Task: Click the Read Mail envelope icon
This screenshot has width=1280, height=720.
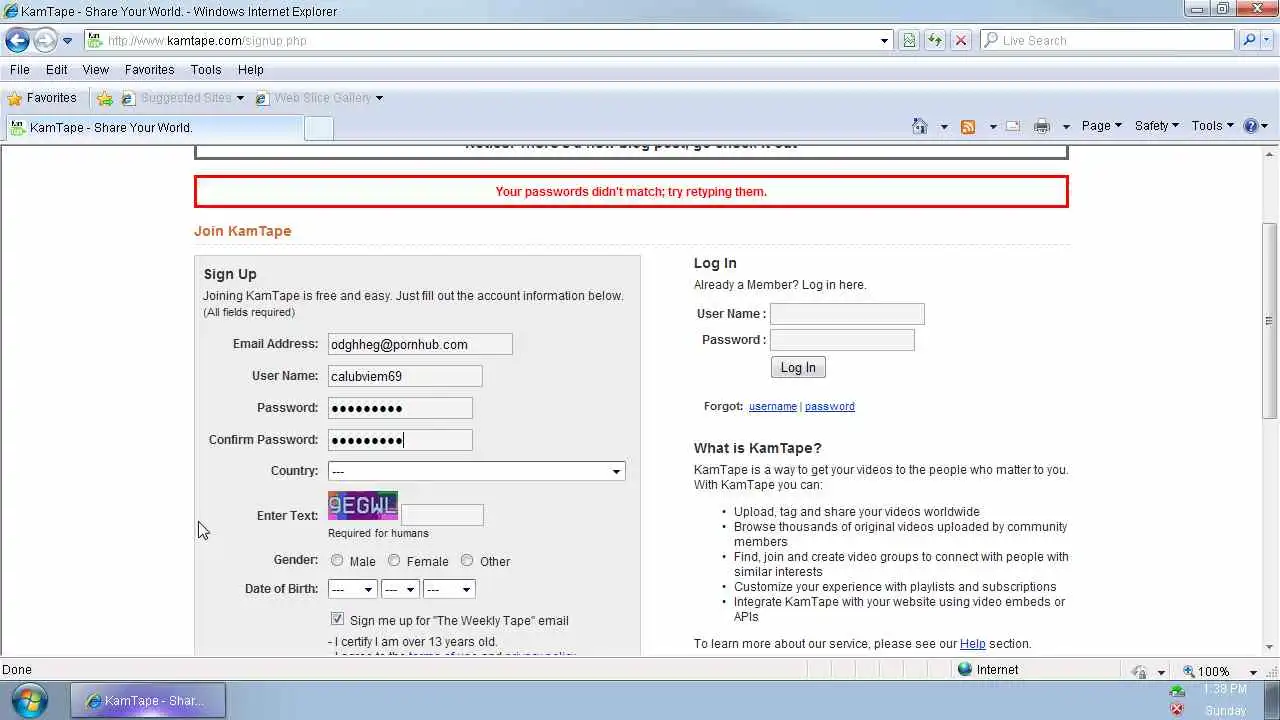Action: coord(1013,126)
